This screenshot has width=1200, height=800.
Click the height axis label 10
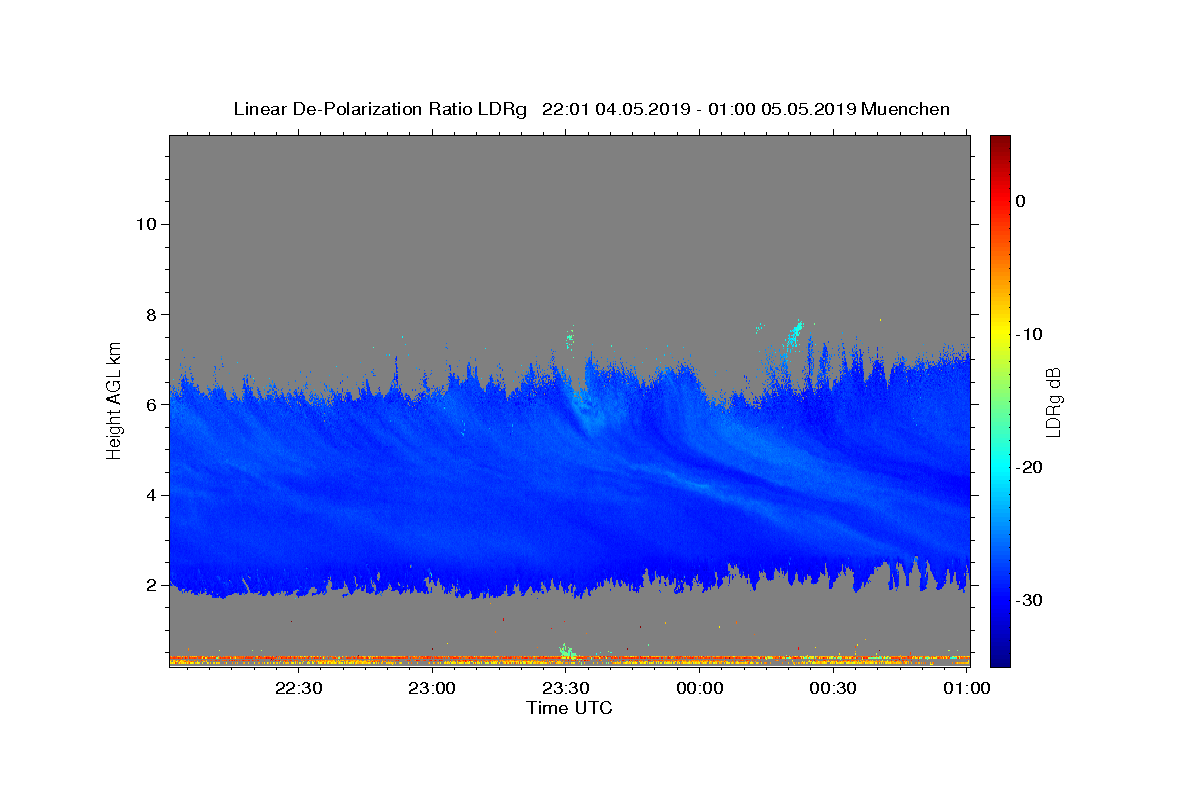pos(146,224)
